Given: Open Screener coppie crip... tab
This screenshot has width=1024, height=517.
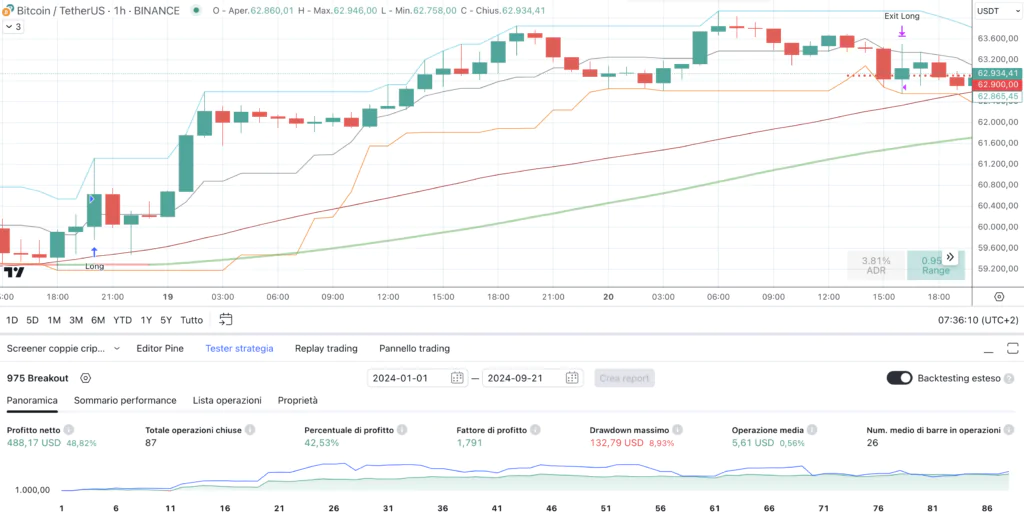Looking at the screenshot, I should click(56, 349).
